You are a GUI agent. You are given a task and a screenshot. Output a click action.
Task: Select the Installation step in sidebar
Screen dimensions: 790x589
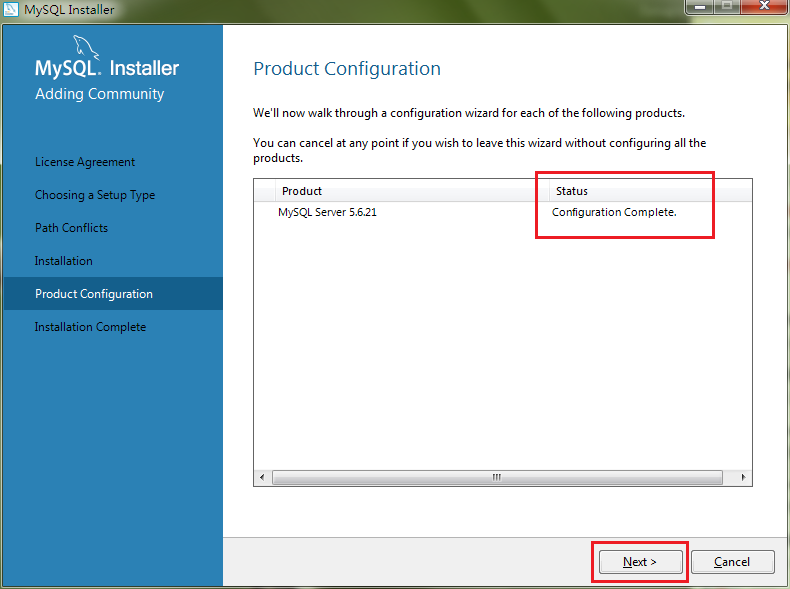[63, 261]
